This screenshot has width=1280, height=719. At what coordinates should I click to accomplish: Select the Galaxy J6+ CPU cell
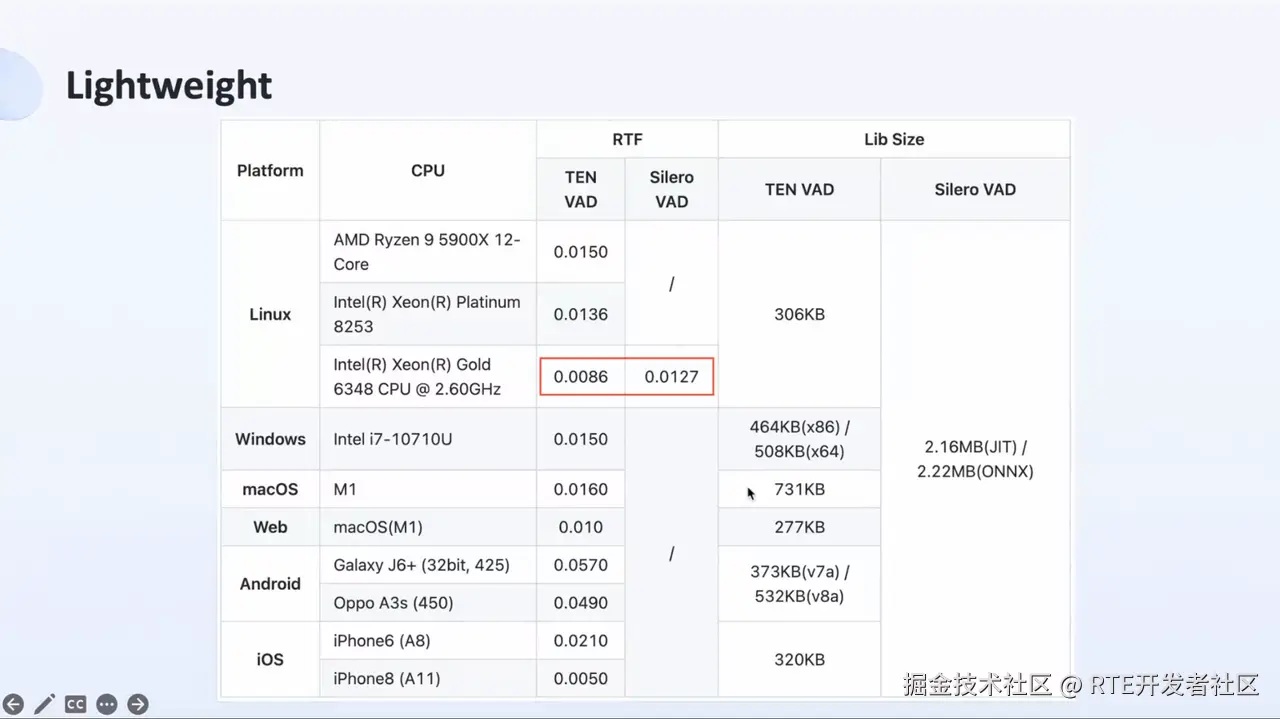421,565
